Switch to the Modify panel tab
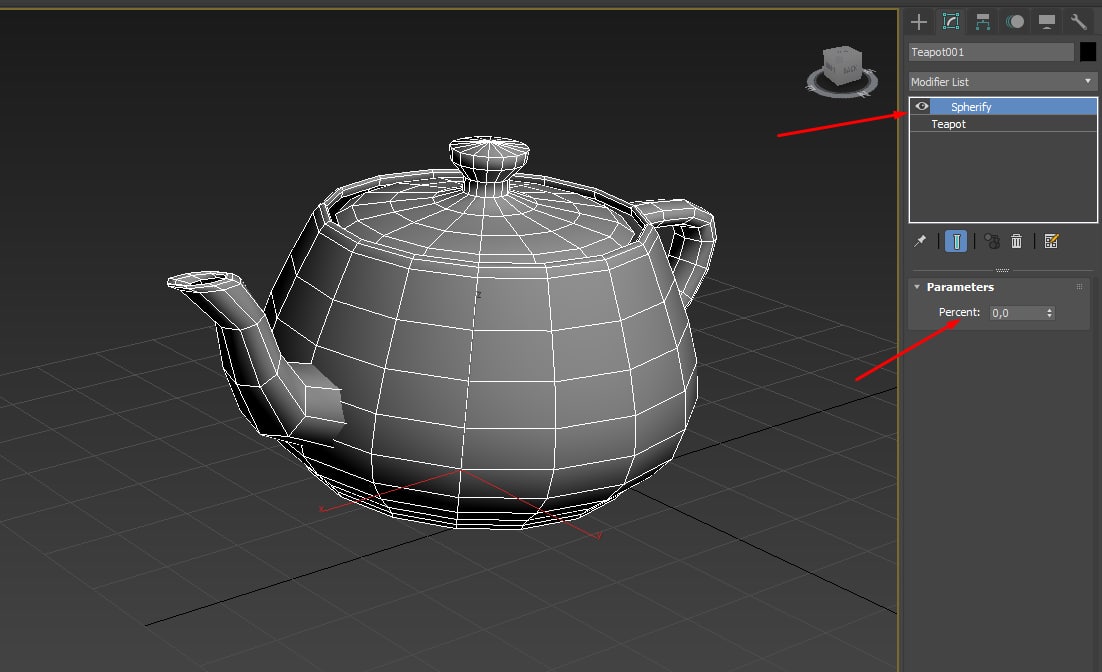This screenshot has width=1102, height=672. [951, 22]
